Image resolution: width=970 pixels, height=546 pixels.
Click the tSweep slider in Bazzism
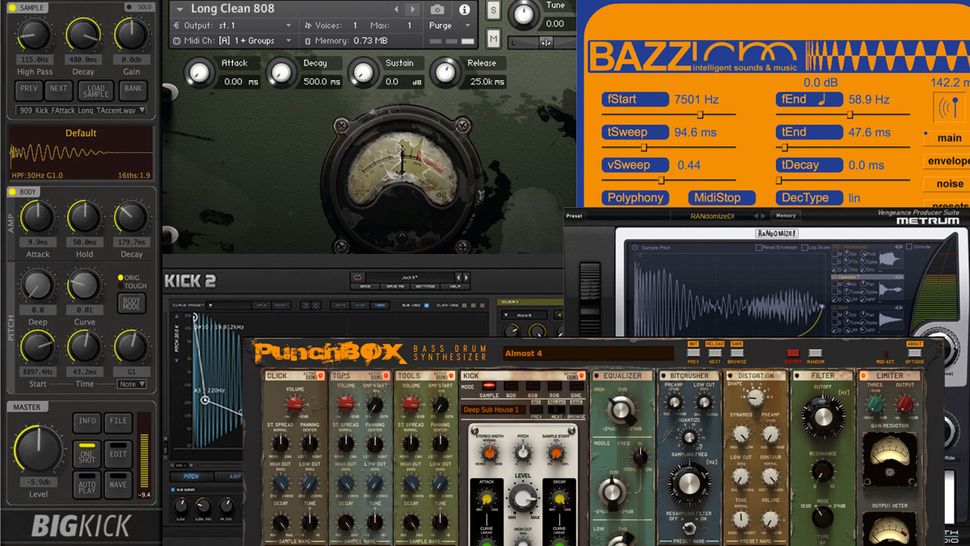coord(669,148)
